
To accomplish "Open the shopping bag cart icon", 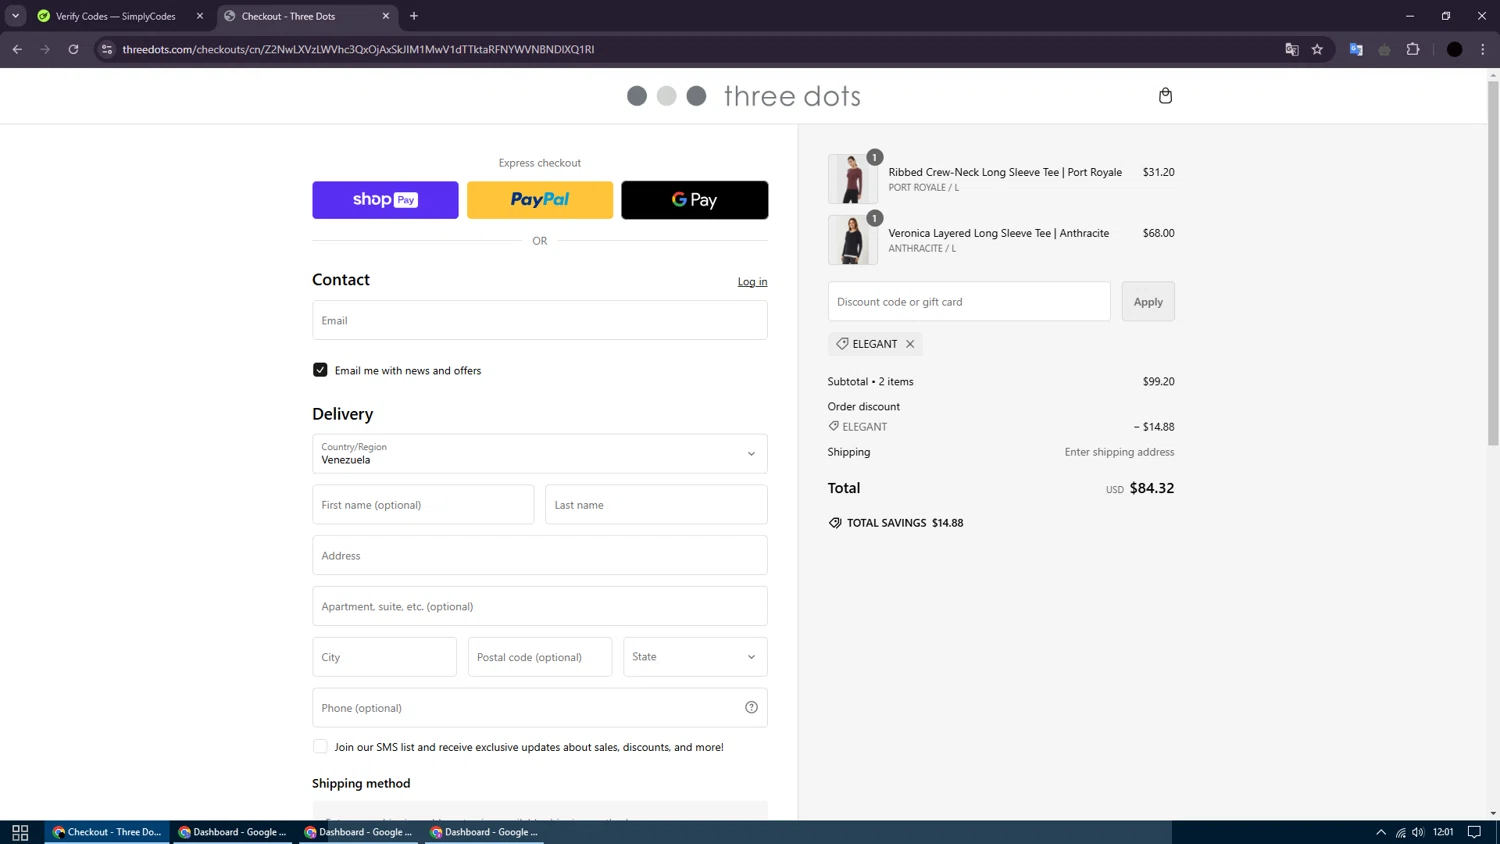I will click(1165, 96).
